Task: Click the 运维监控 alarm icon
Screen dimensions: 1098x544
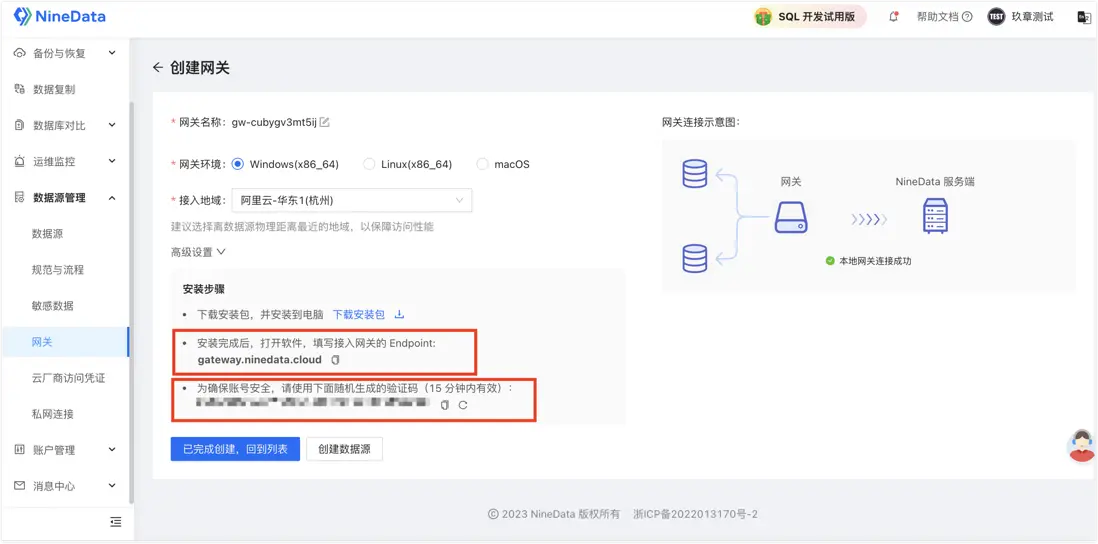Action: point(20,161)
